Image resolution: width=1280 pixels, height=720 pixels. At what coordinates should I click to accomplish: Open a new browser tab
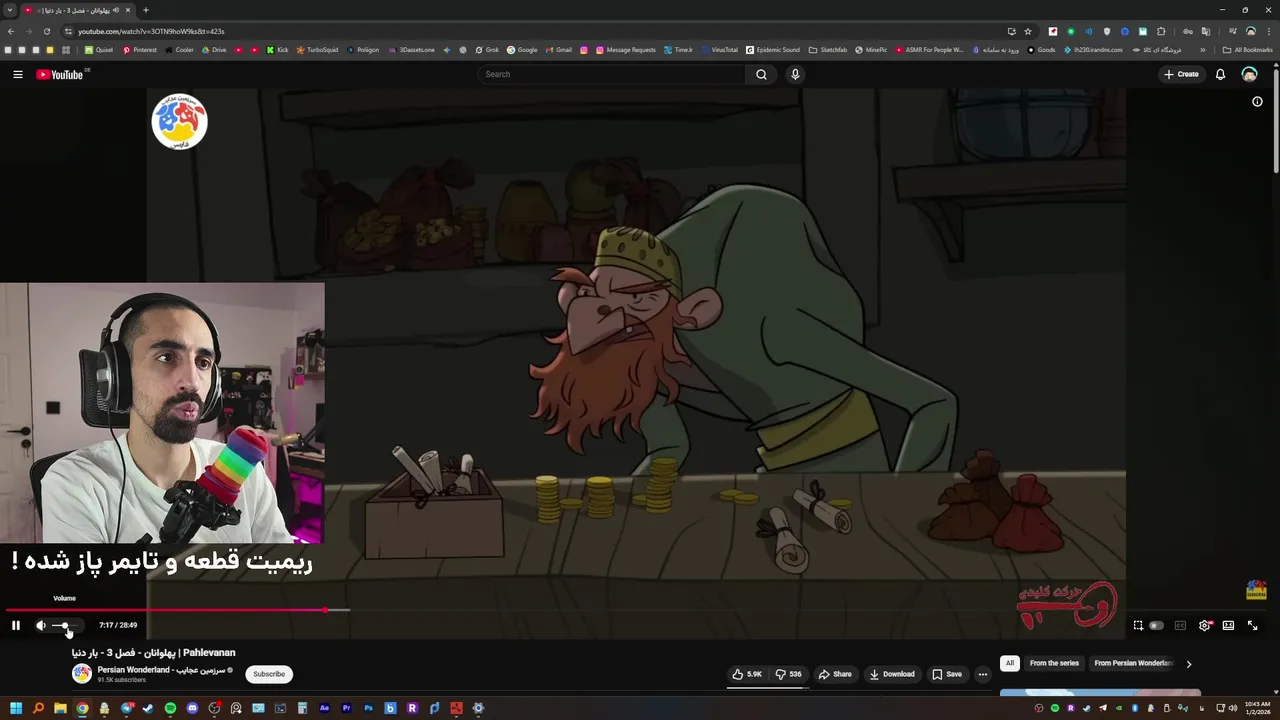tap(146, 10)
